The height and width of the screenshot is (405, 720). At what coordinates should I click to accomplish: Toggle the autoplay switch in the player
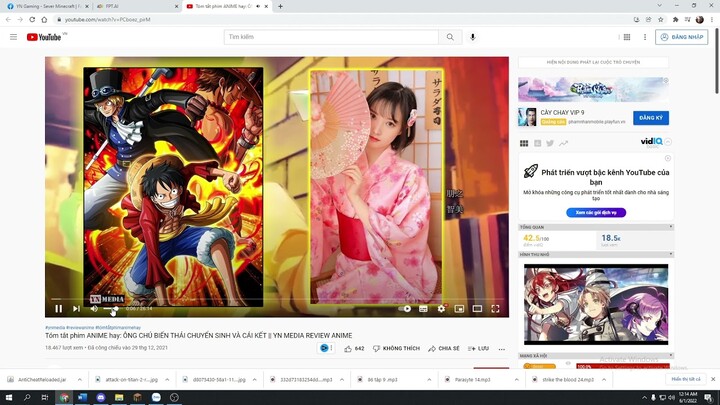click(x=405, y=309)
